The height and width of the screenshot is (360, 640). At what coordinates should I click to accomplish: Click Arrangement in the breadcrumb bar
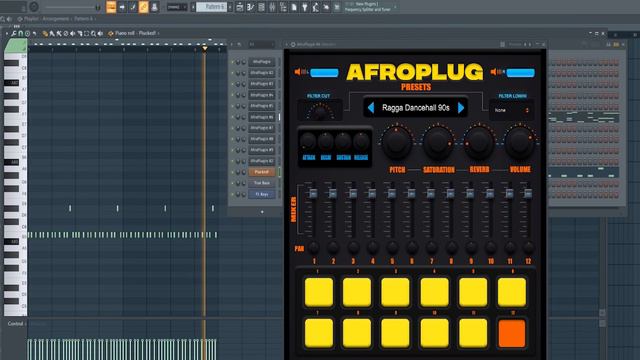tap(56, 19)
